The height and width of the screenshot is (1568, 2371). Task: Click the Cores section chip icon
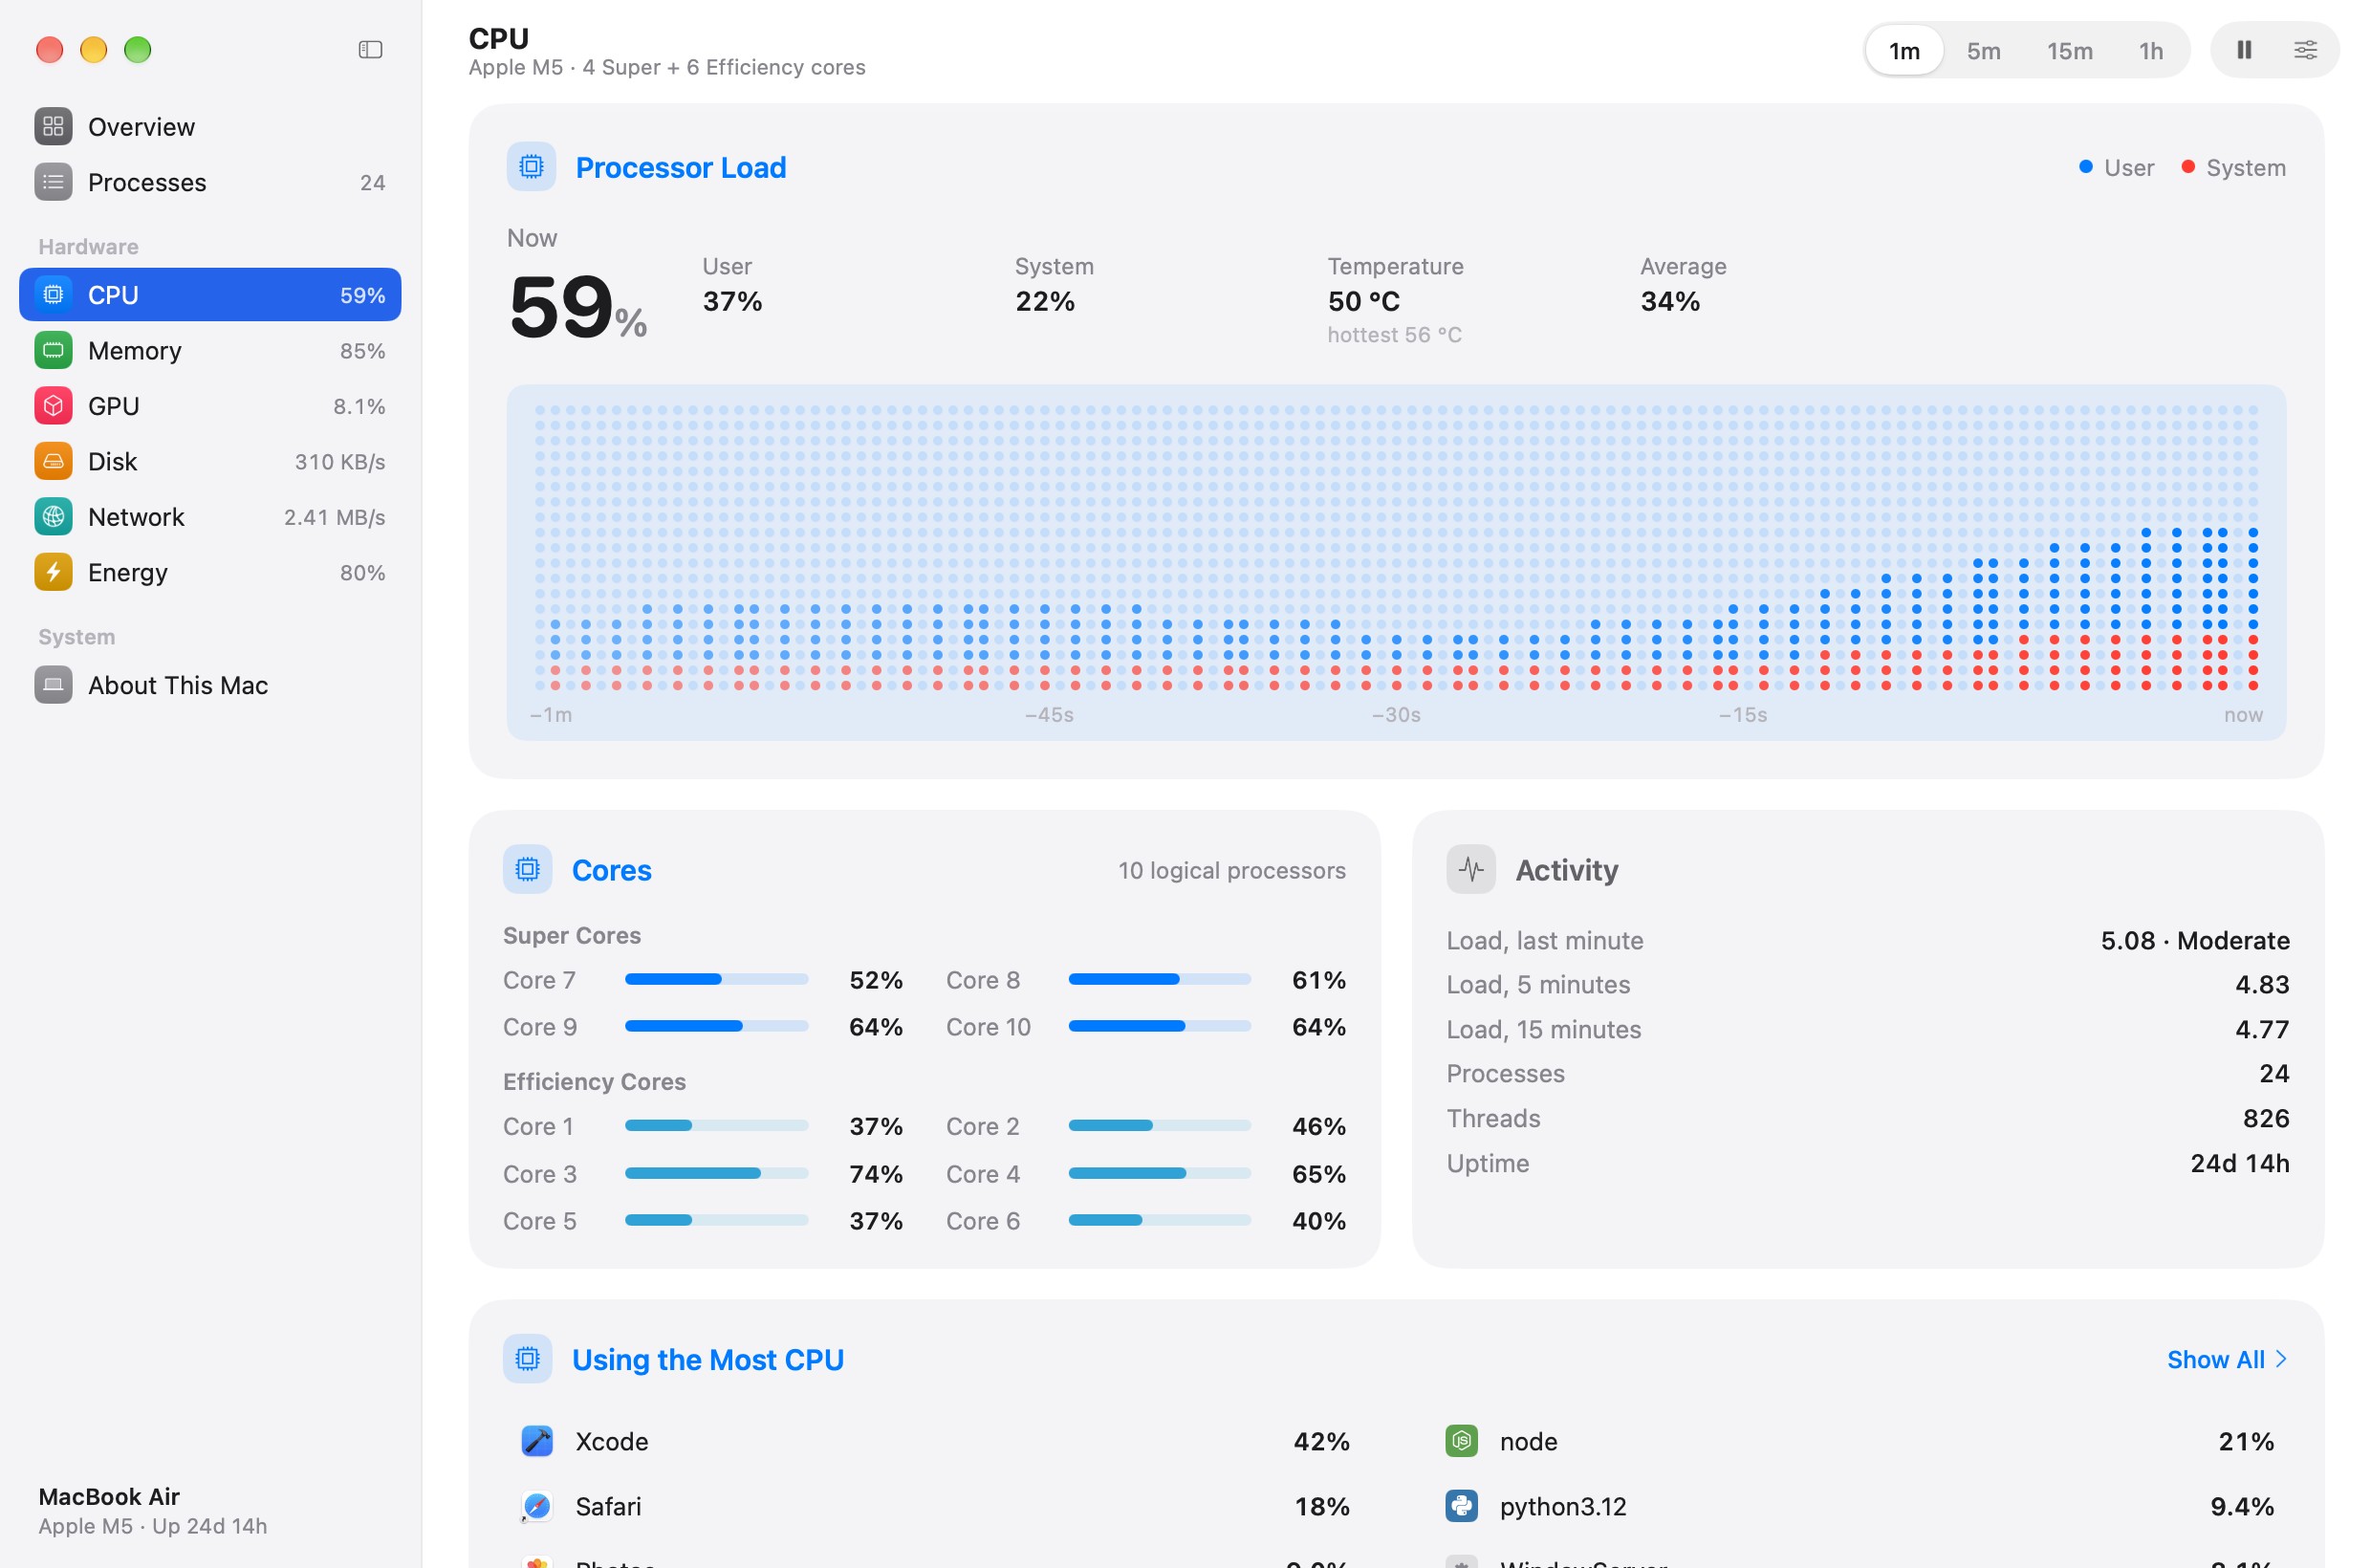(x=527, y=869)
